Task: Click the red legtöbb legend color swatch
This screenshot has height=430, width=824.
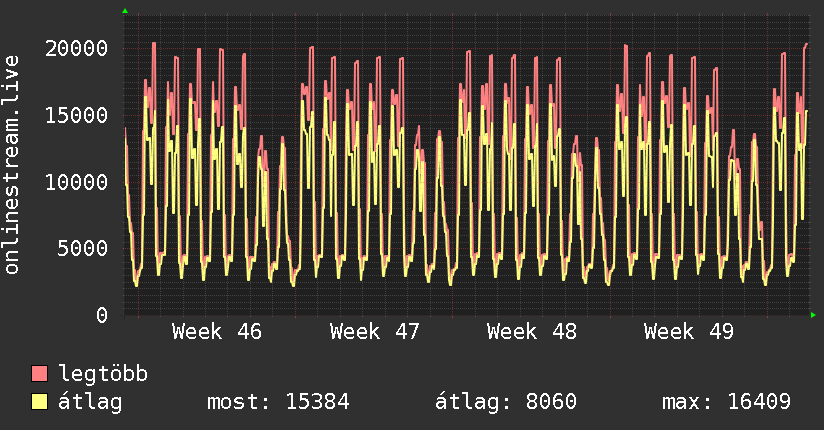Action: click(x=40, y=374)
